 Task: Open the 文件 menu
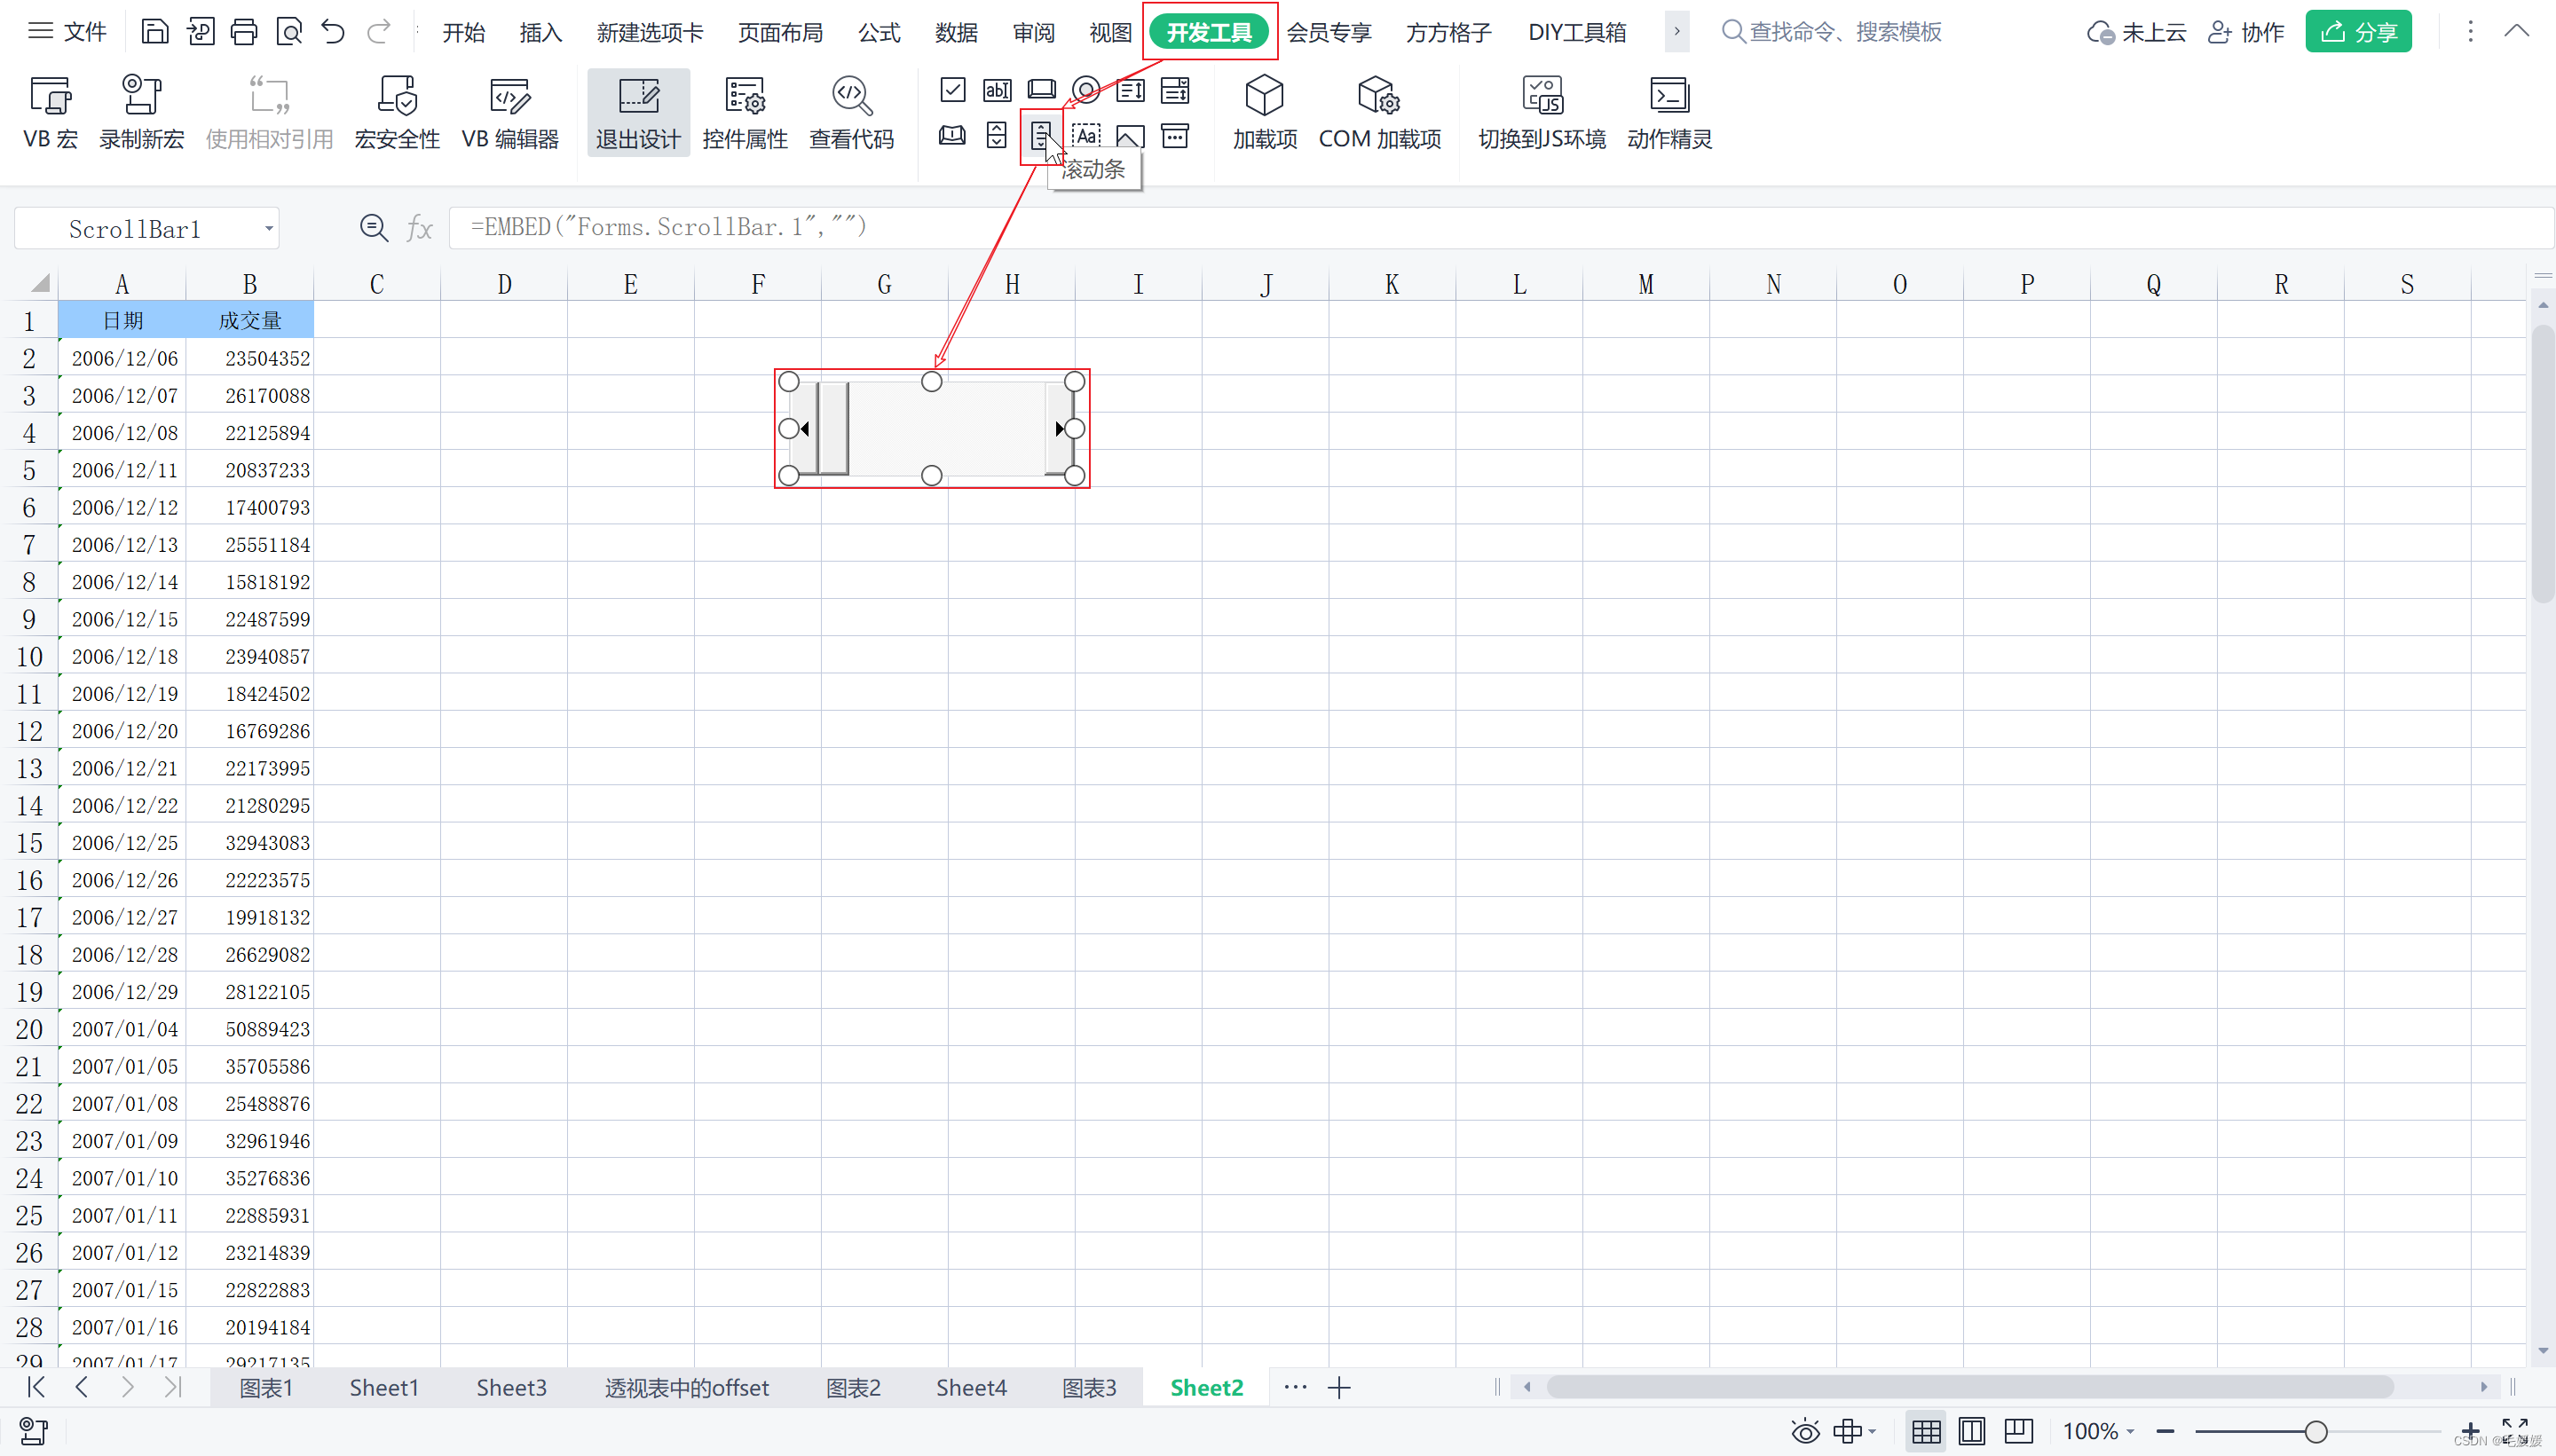[67, 32]
